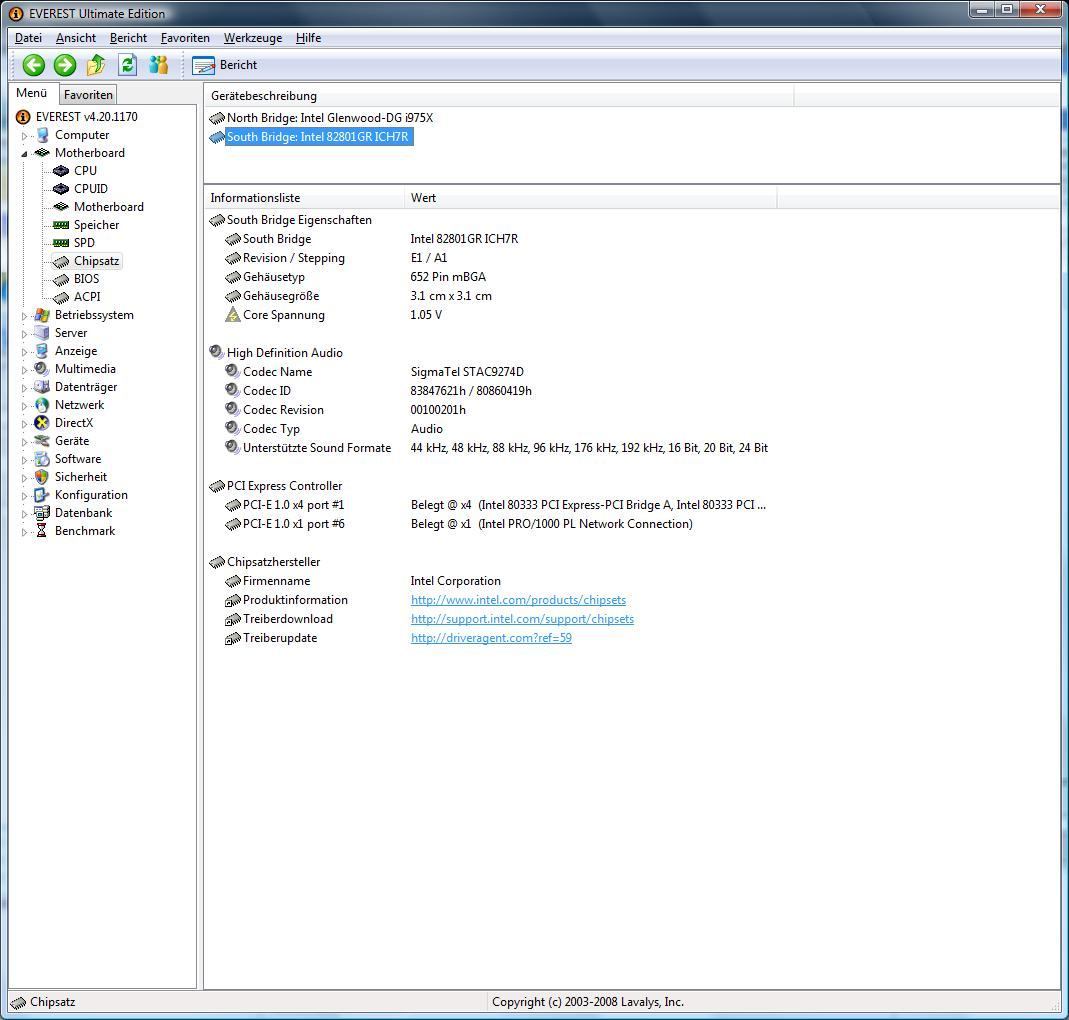1069x1020 pixels.
Task: Expand the Konfiguration tree node
Action: 25,496
